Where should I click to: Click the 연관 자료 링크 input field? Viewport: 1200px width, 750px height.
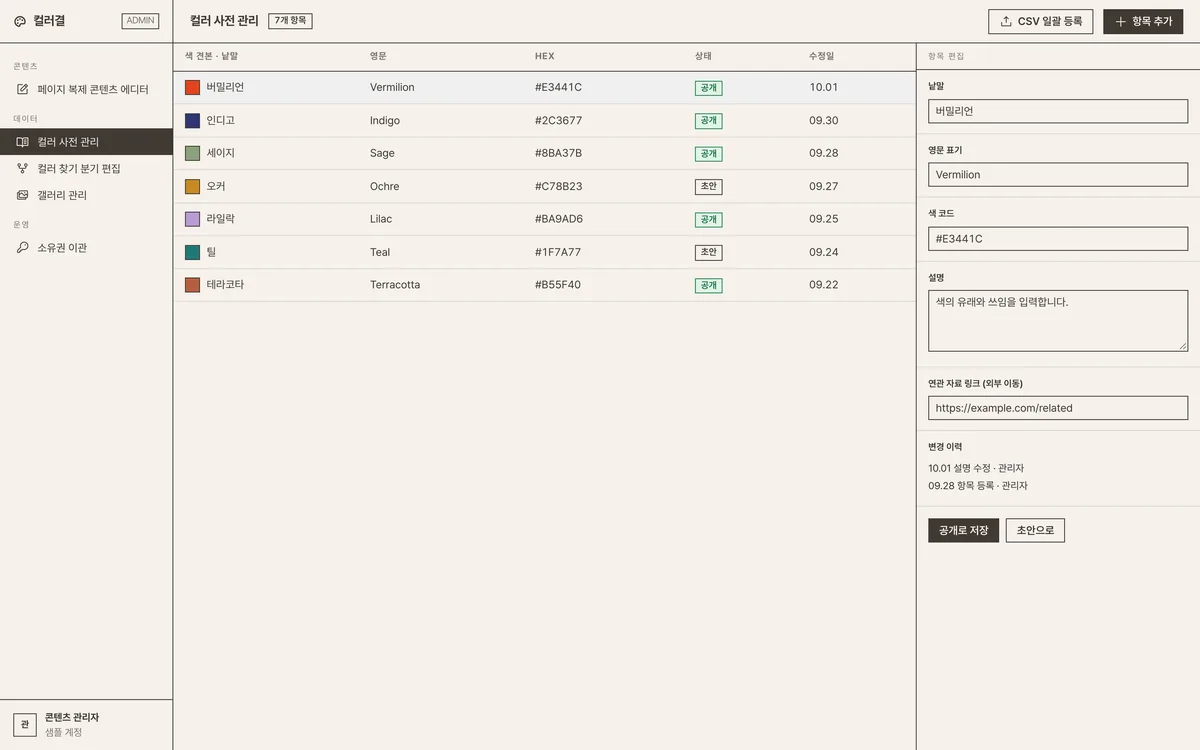pyautogui.click(x=1058, y=408)
